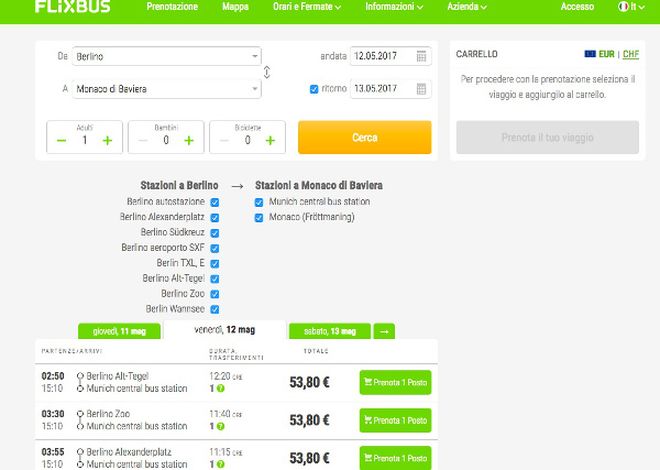This screenshot has height=470, width=660.
Task: Show transfer info for the 03:55 trip
Action: click(x=221, y=464)
